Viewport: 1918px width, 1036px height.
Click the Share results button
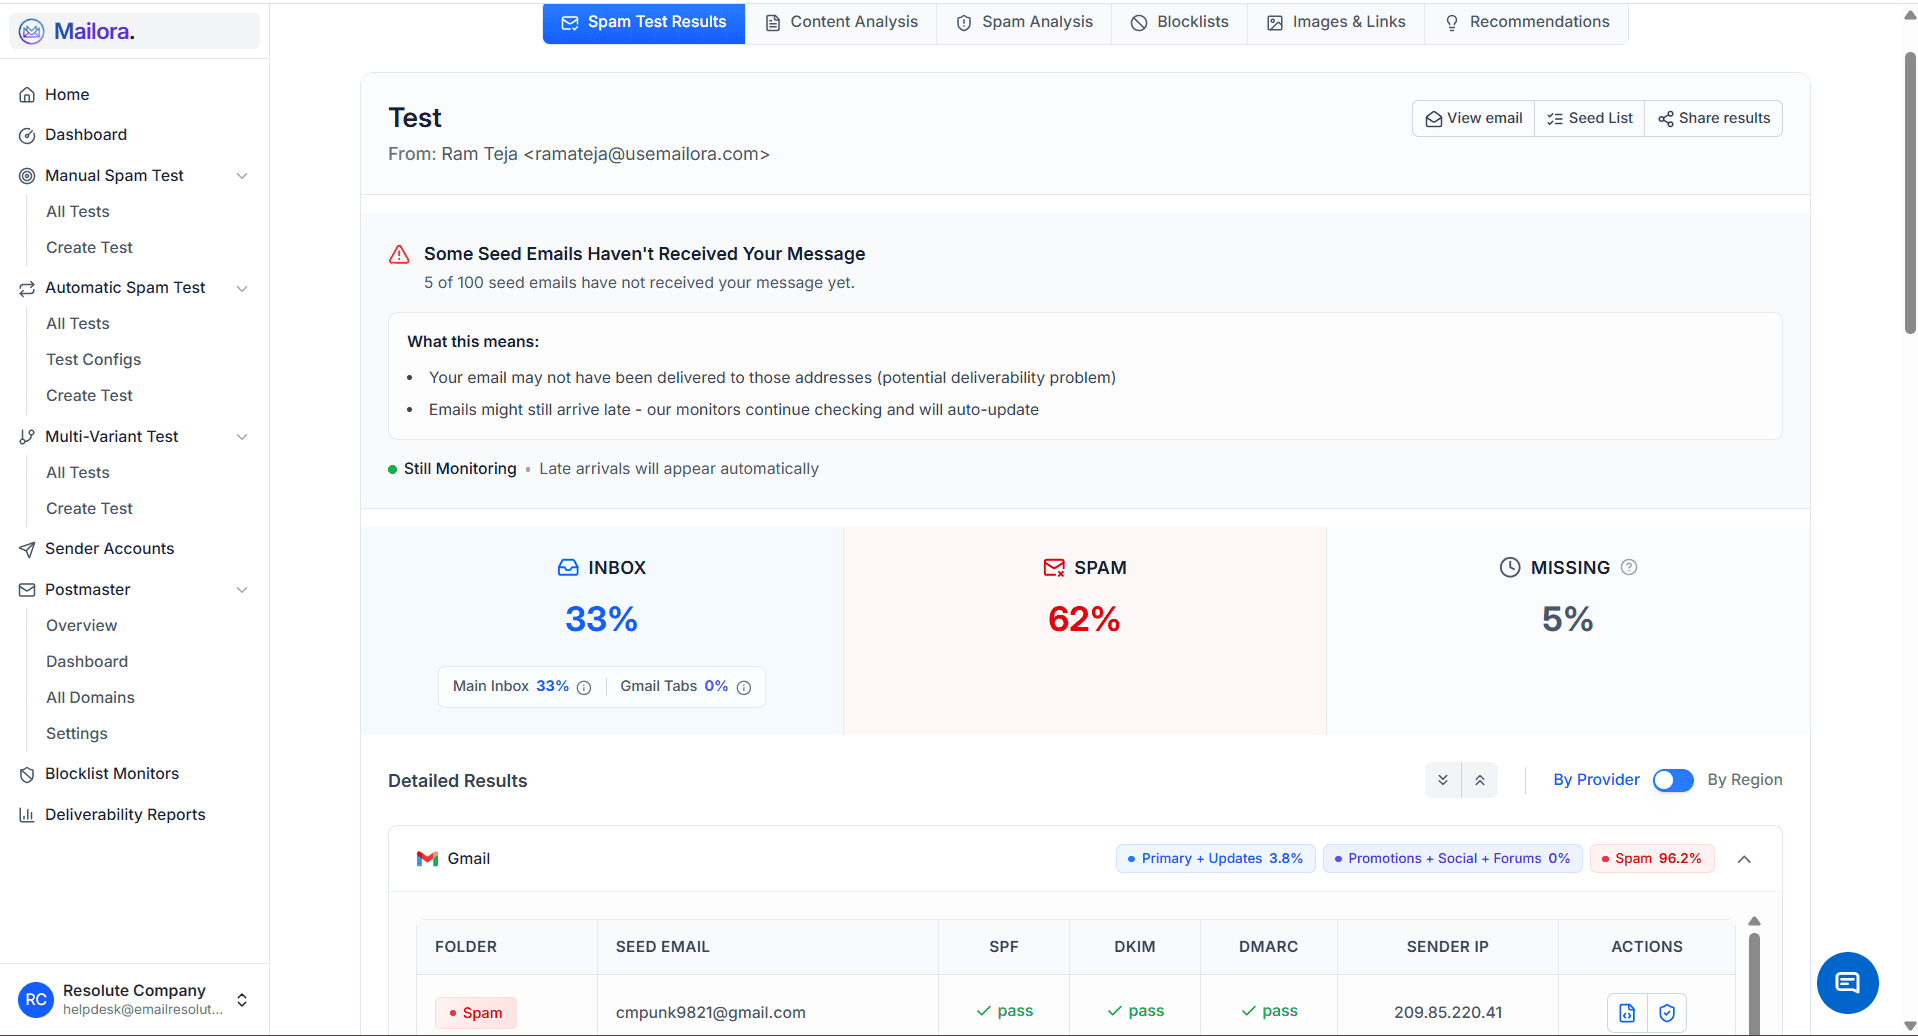1713,118
